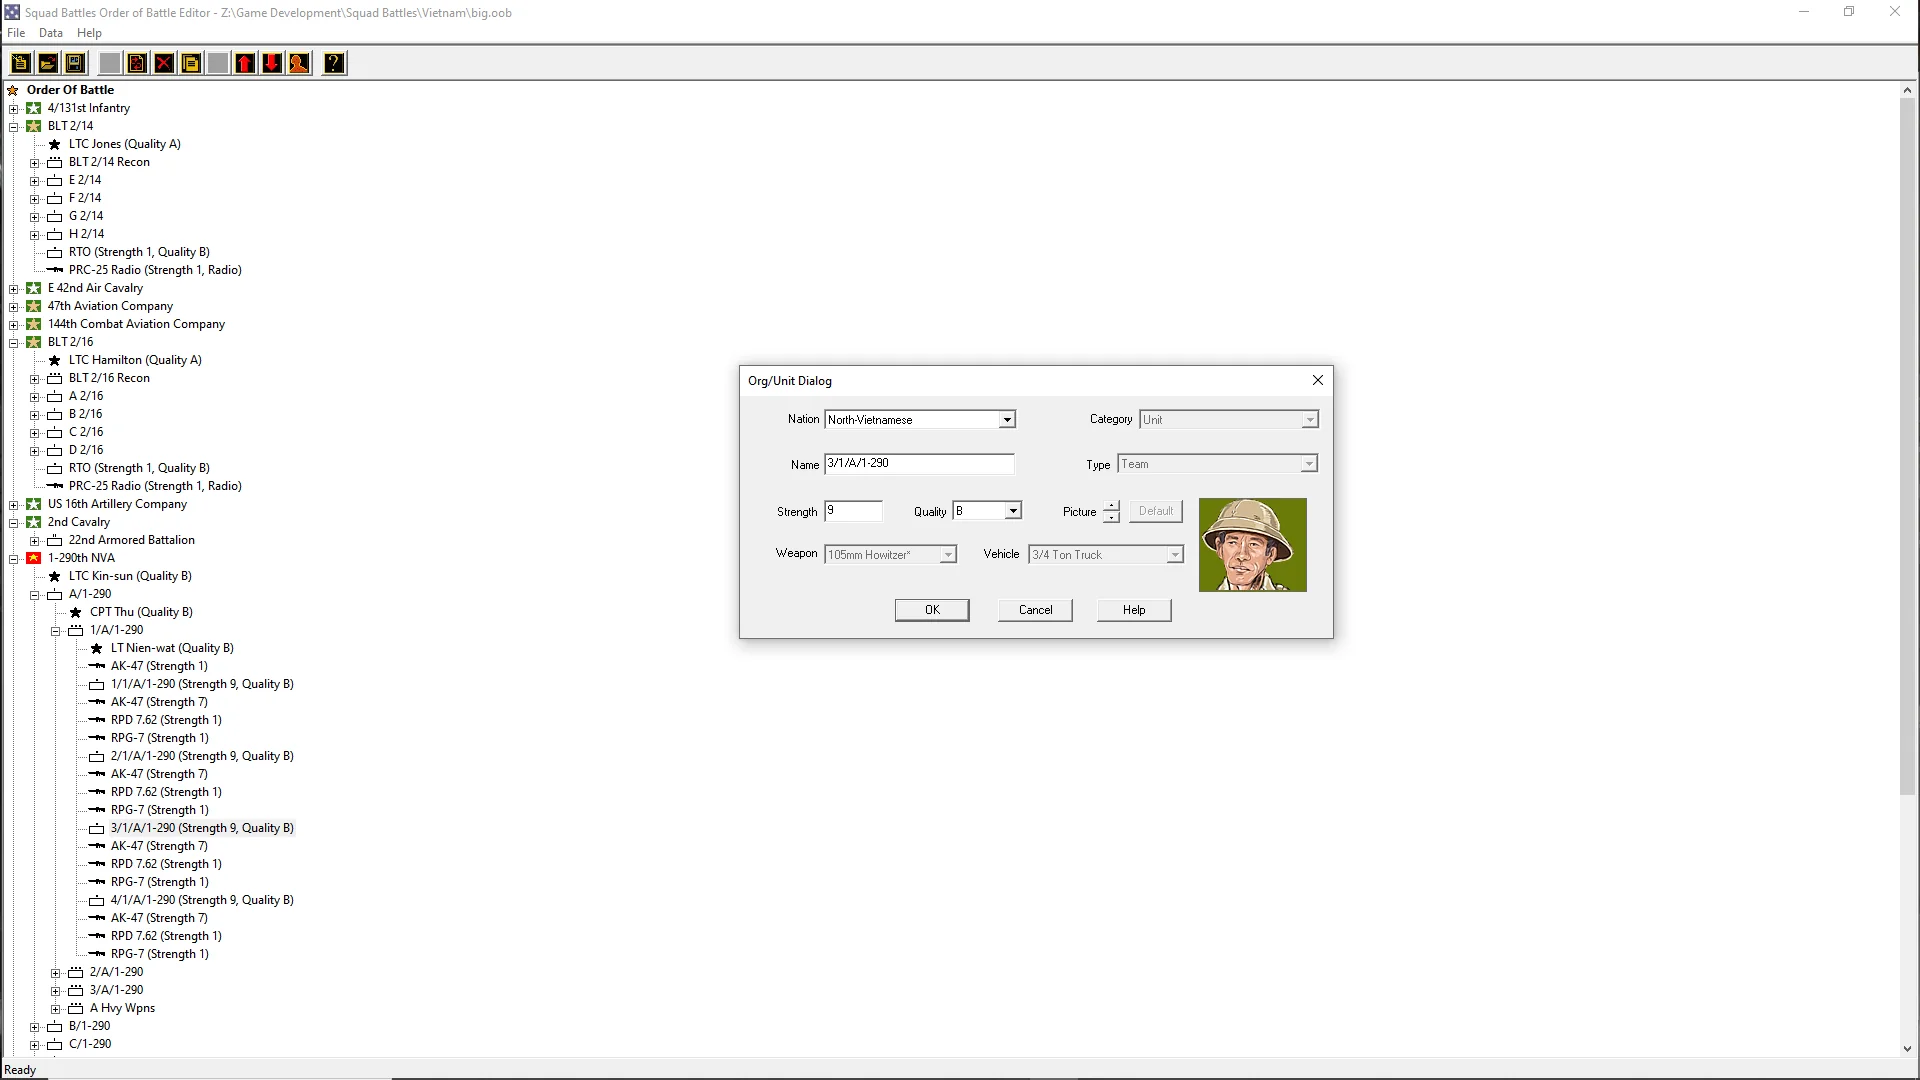Click the red move up arrow icon

coord(245,63)
